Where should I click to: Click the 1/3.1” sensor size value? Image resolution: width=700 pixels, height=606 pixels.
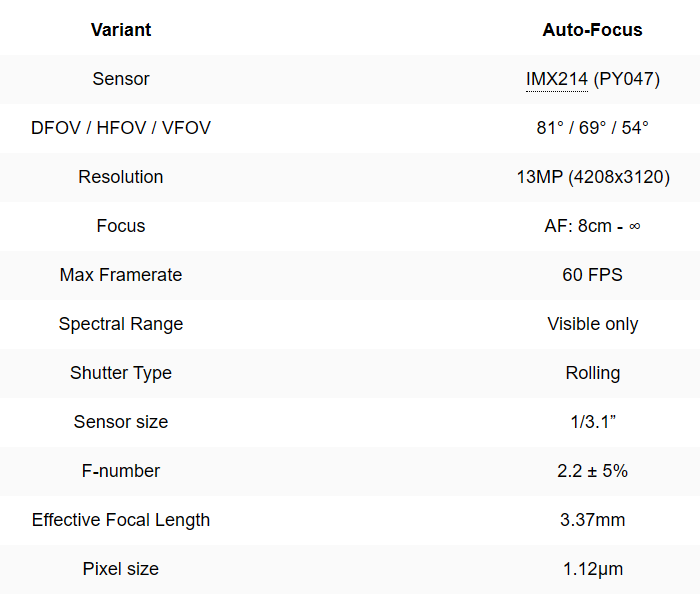(x=593, y=422)
